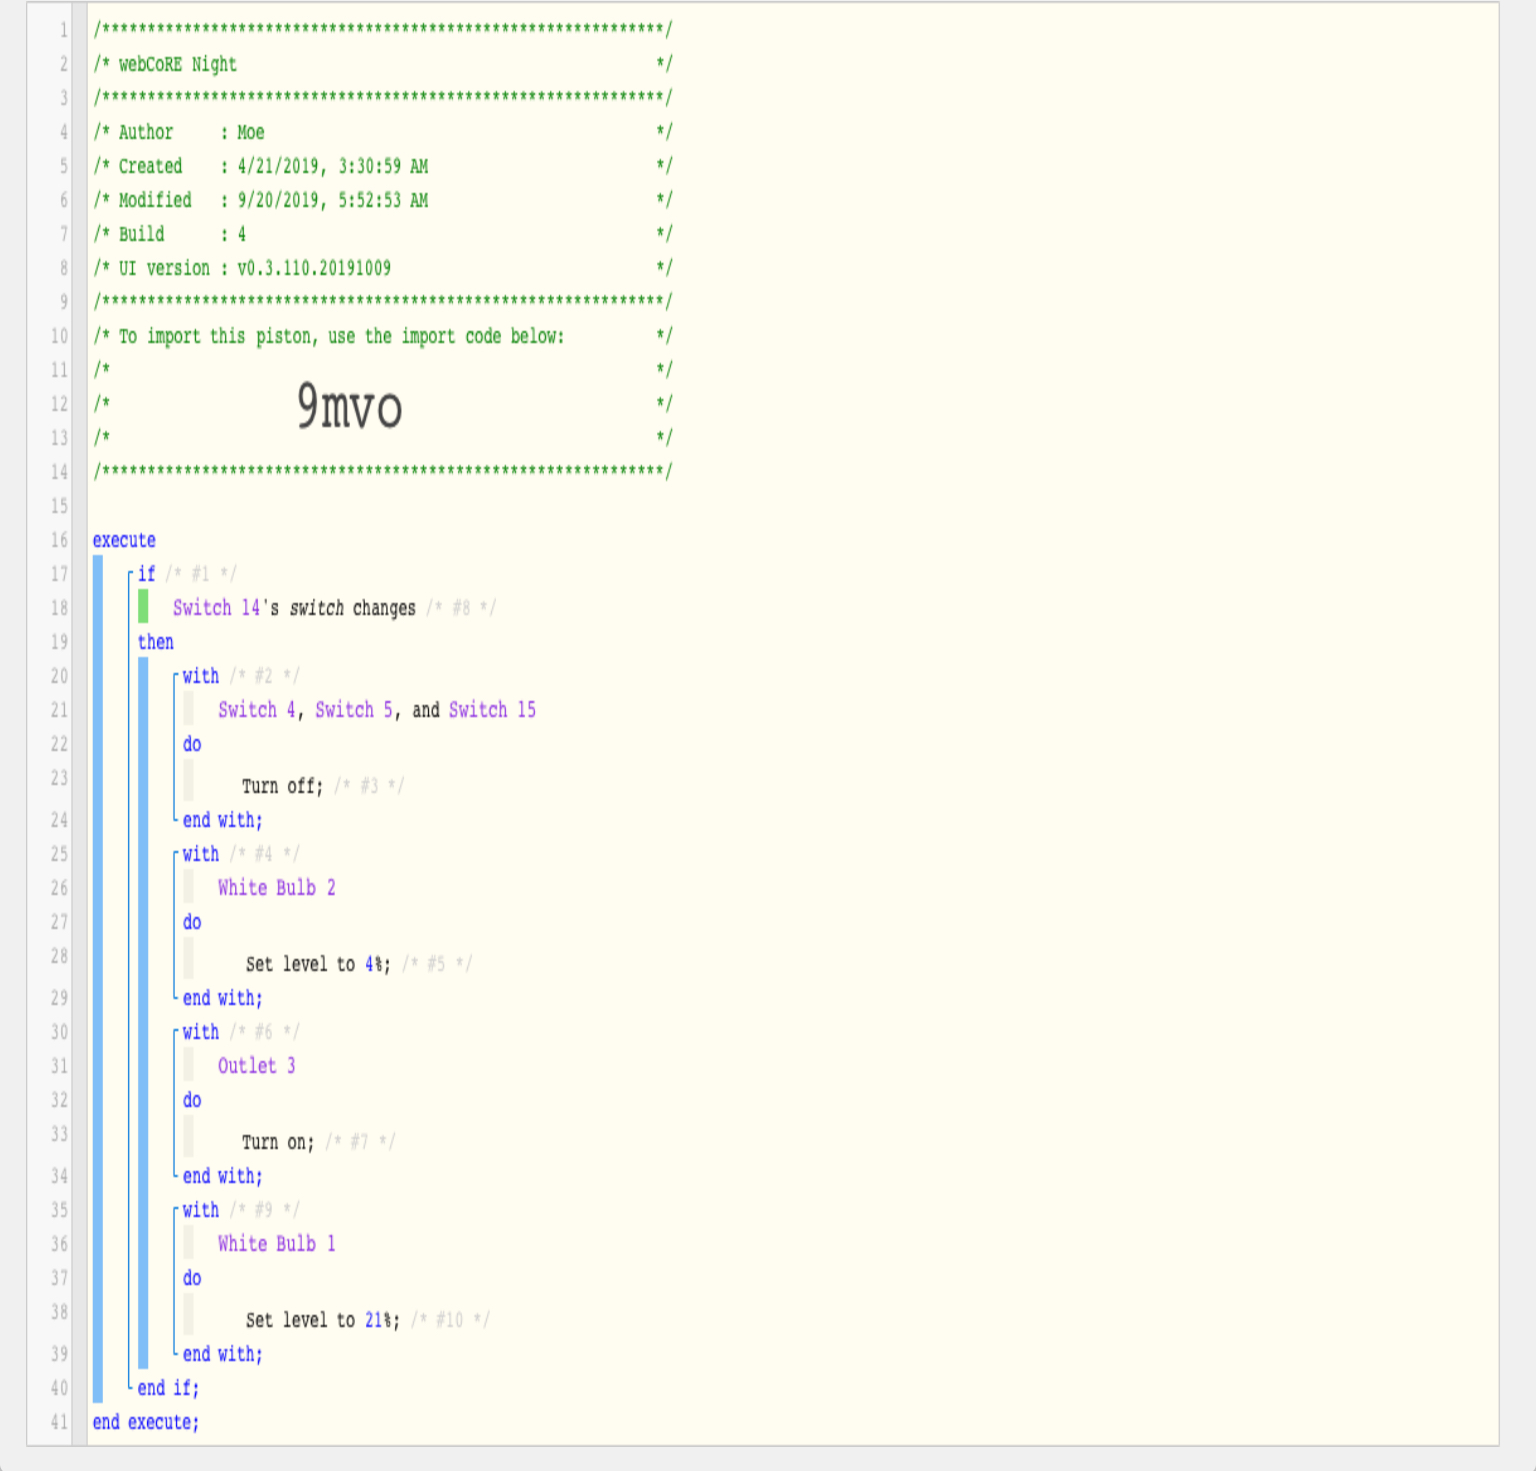
Task: Click the Switch 4 device
Action: (x=257, y=710)
